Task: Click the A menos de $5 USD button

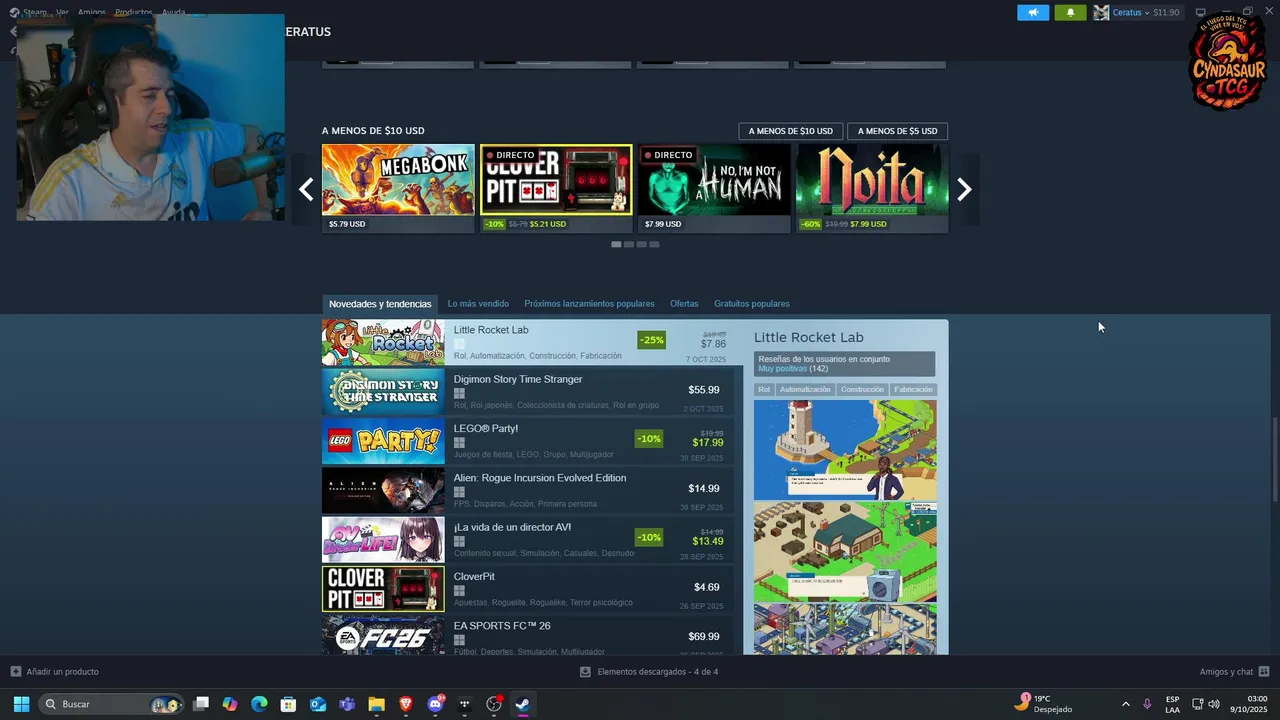Action: pos(897,131)
